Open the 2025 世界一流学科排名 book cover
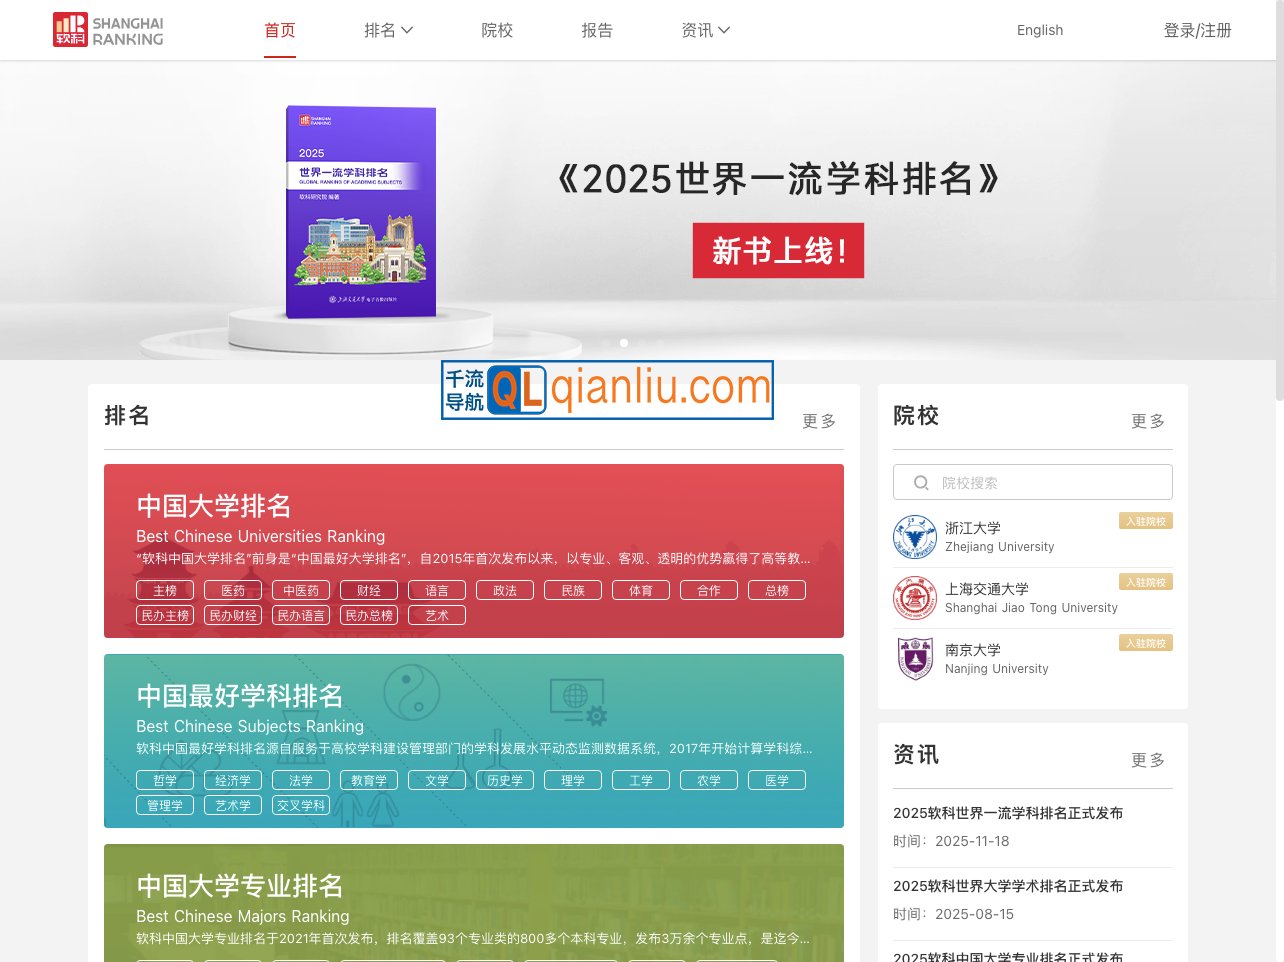 pos(360,211)
